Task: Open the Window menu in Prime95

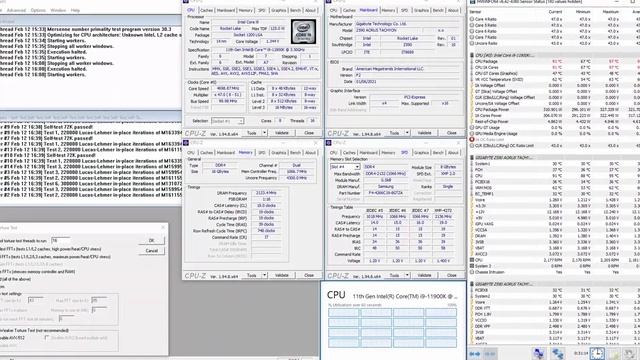Action: coord(58,10)
